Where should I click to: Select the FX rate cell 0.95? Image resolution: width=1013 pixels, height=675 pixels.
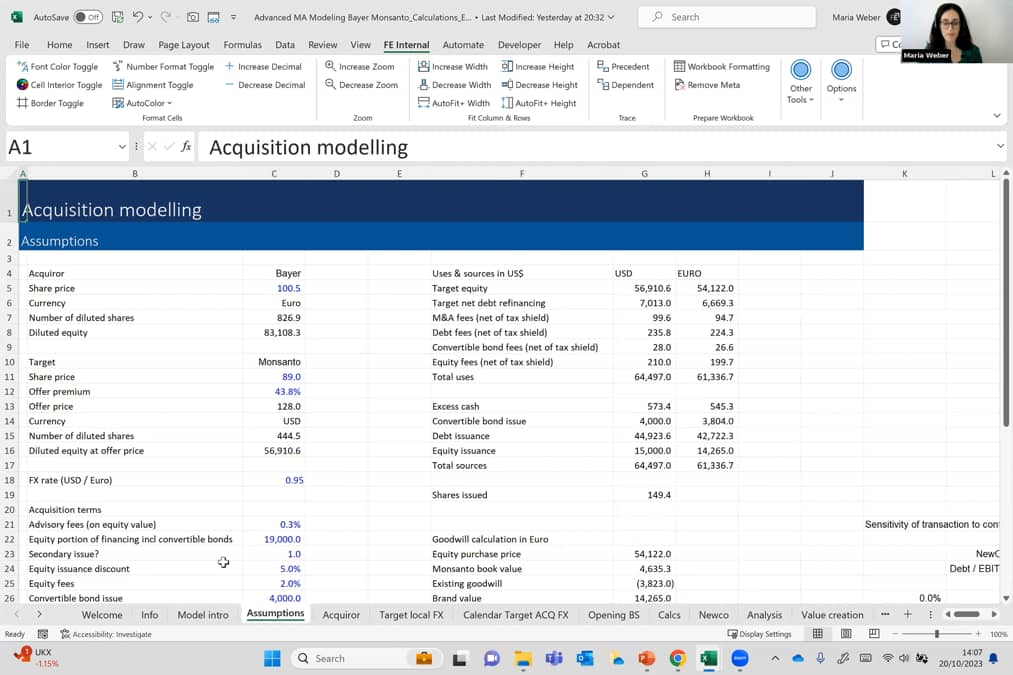pos(274,480)
